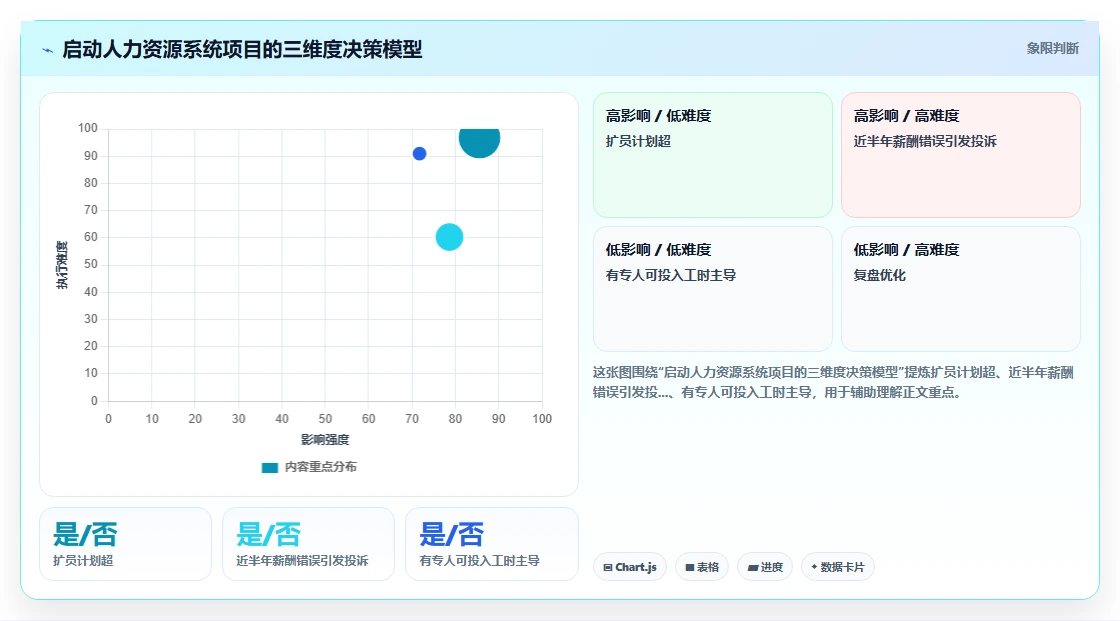This screenshot has width=1120, height=621.
Task: Click the description paragraph under the quadrants
Action: 833,382
